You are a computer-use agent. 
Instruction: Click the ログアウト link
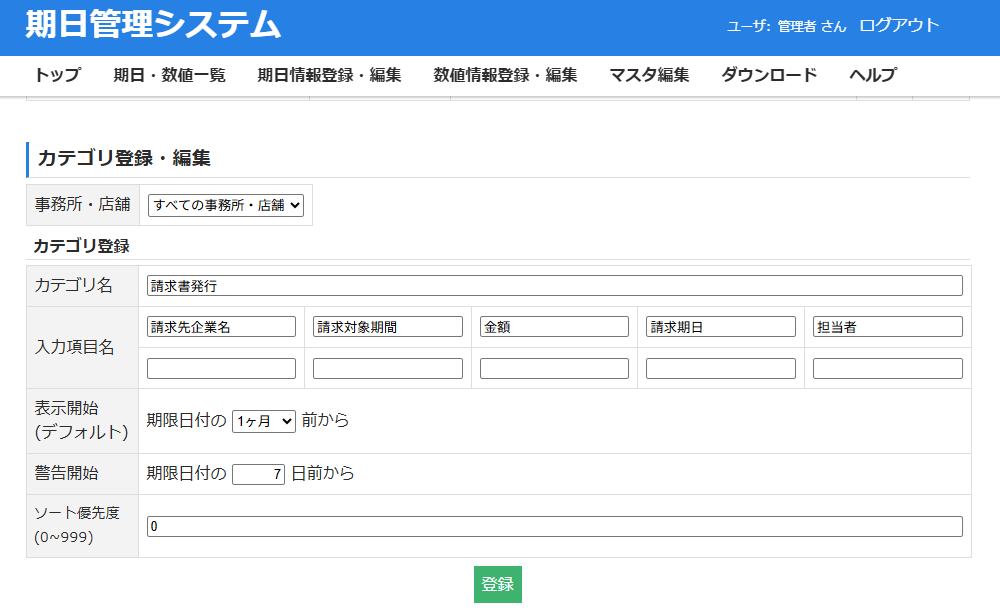[899, 26]
